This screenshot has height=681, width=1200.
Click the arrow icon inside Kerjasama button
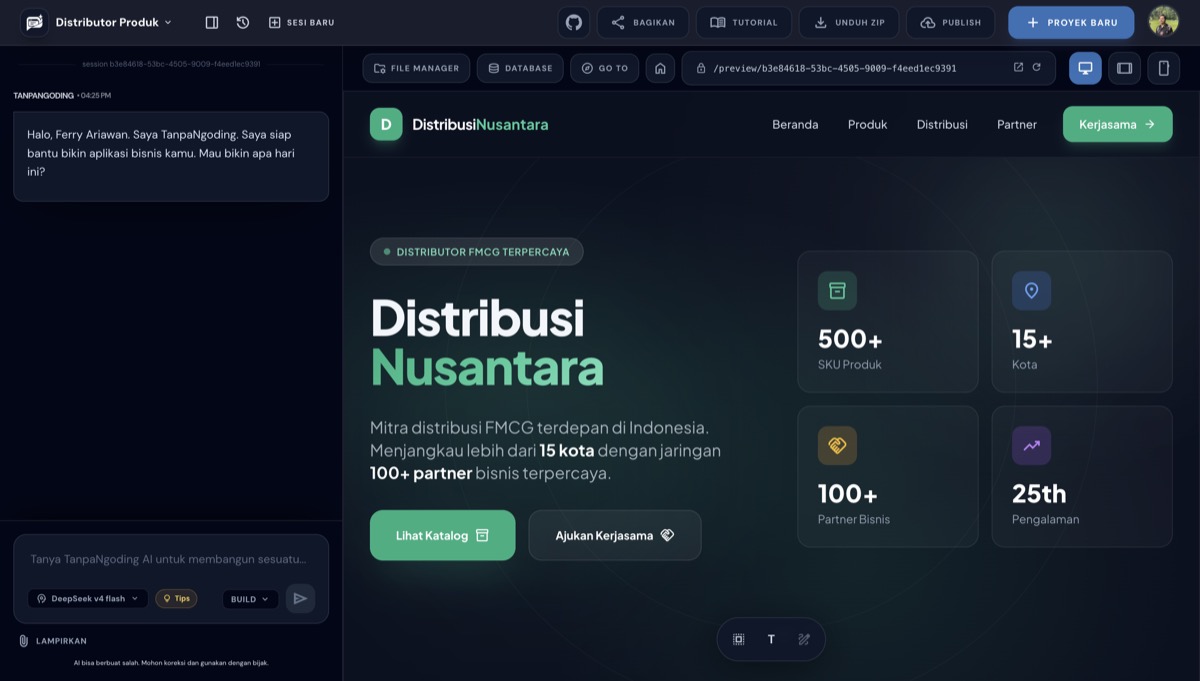click(x=1150, y=124)
